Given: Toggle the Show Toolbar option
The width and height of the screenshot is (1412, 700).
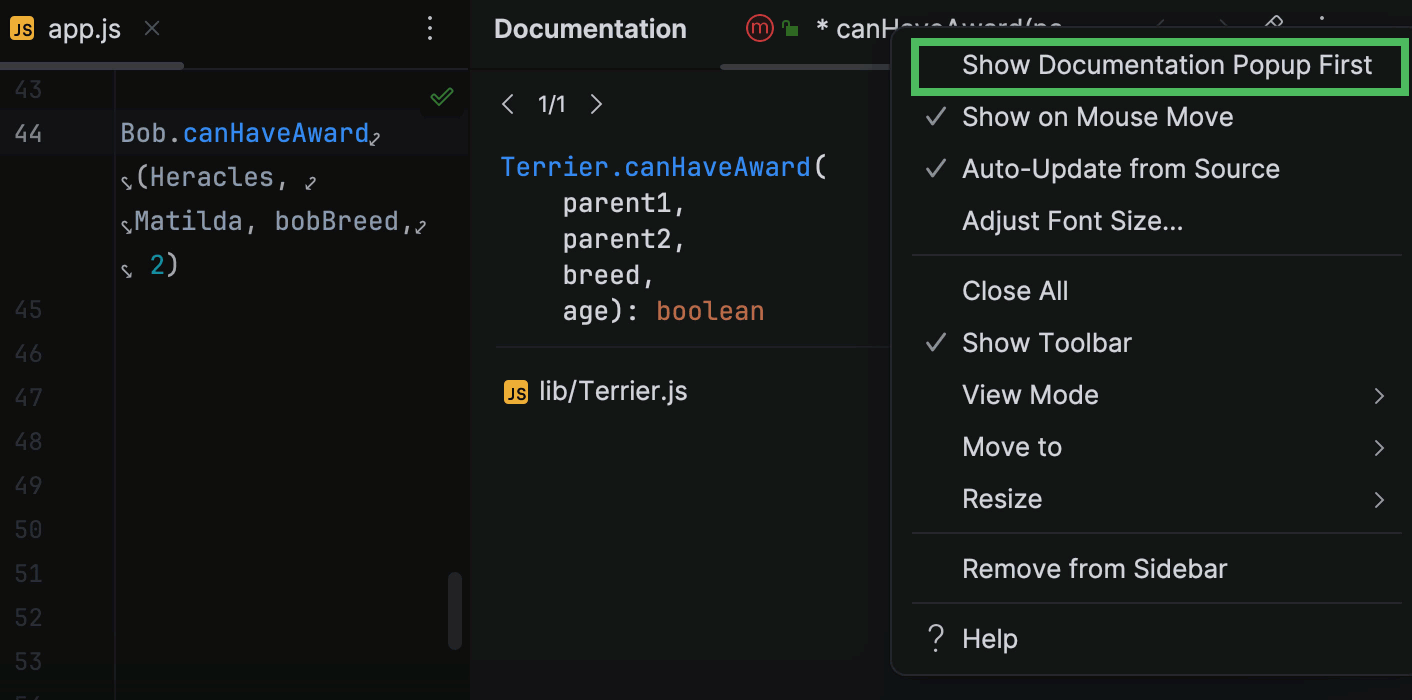Looking at the screenshot, I should click(x=1046, y=343).
